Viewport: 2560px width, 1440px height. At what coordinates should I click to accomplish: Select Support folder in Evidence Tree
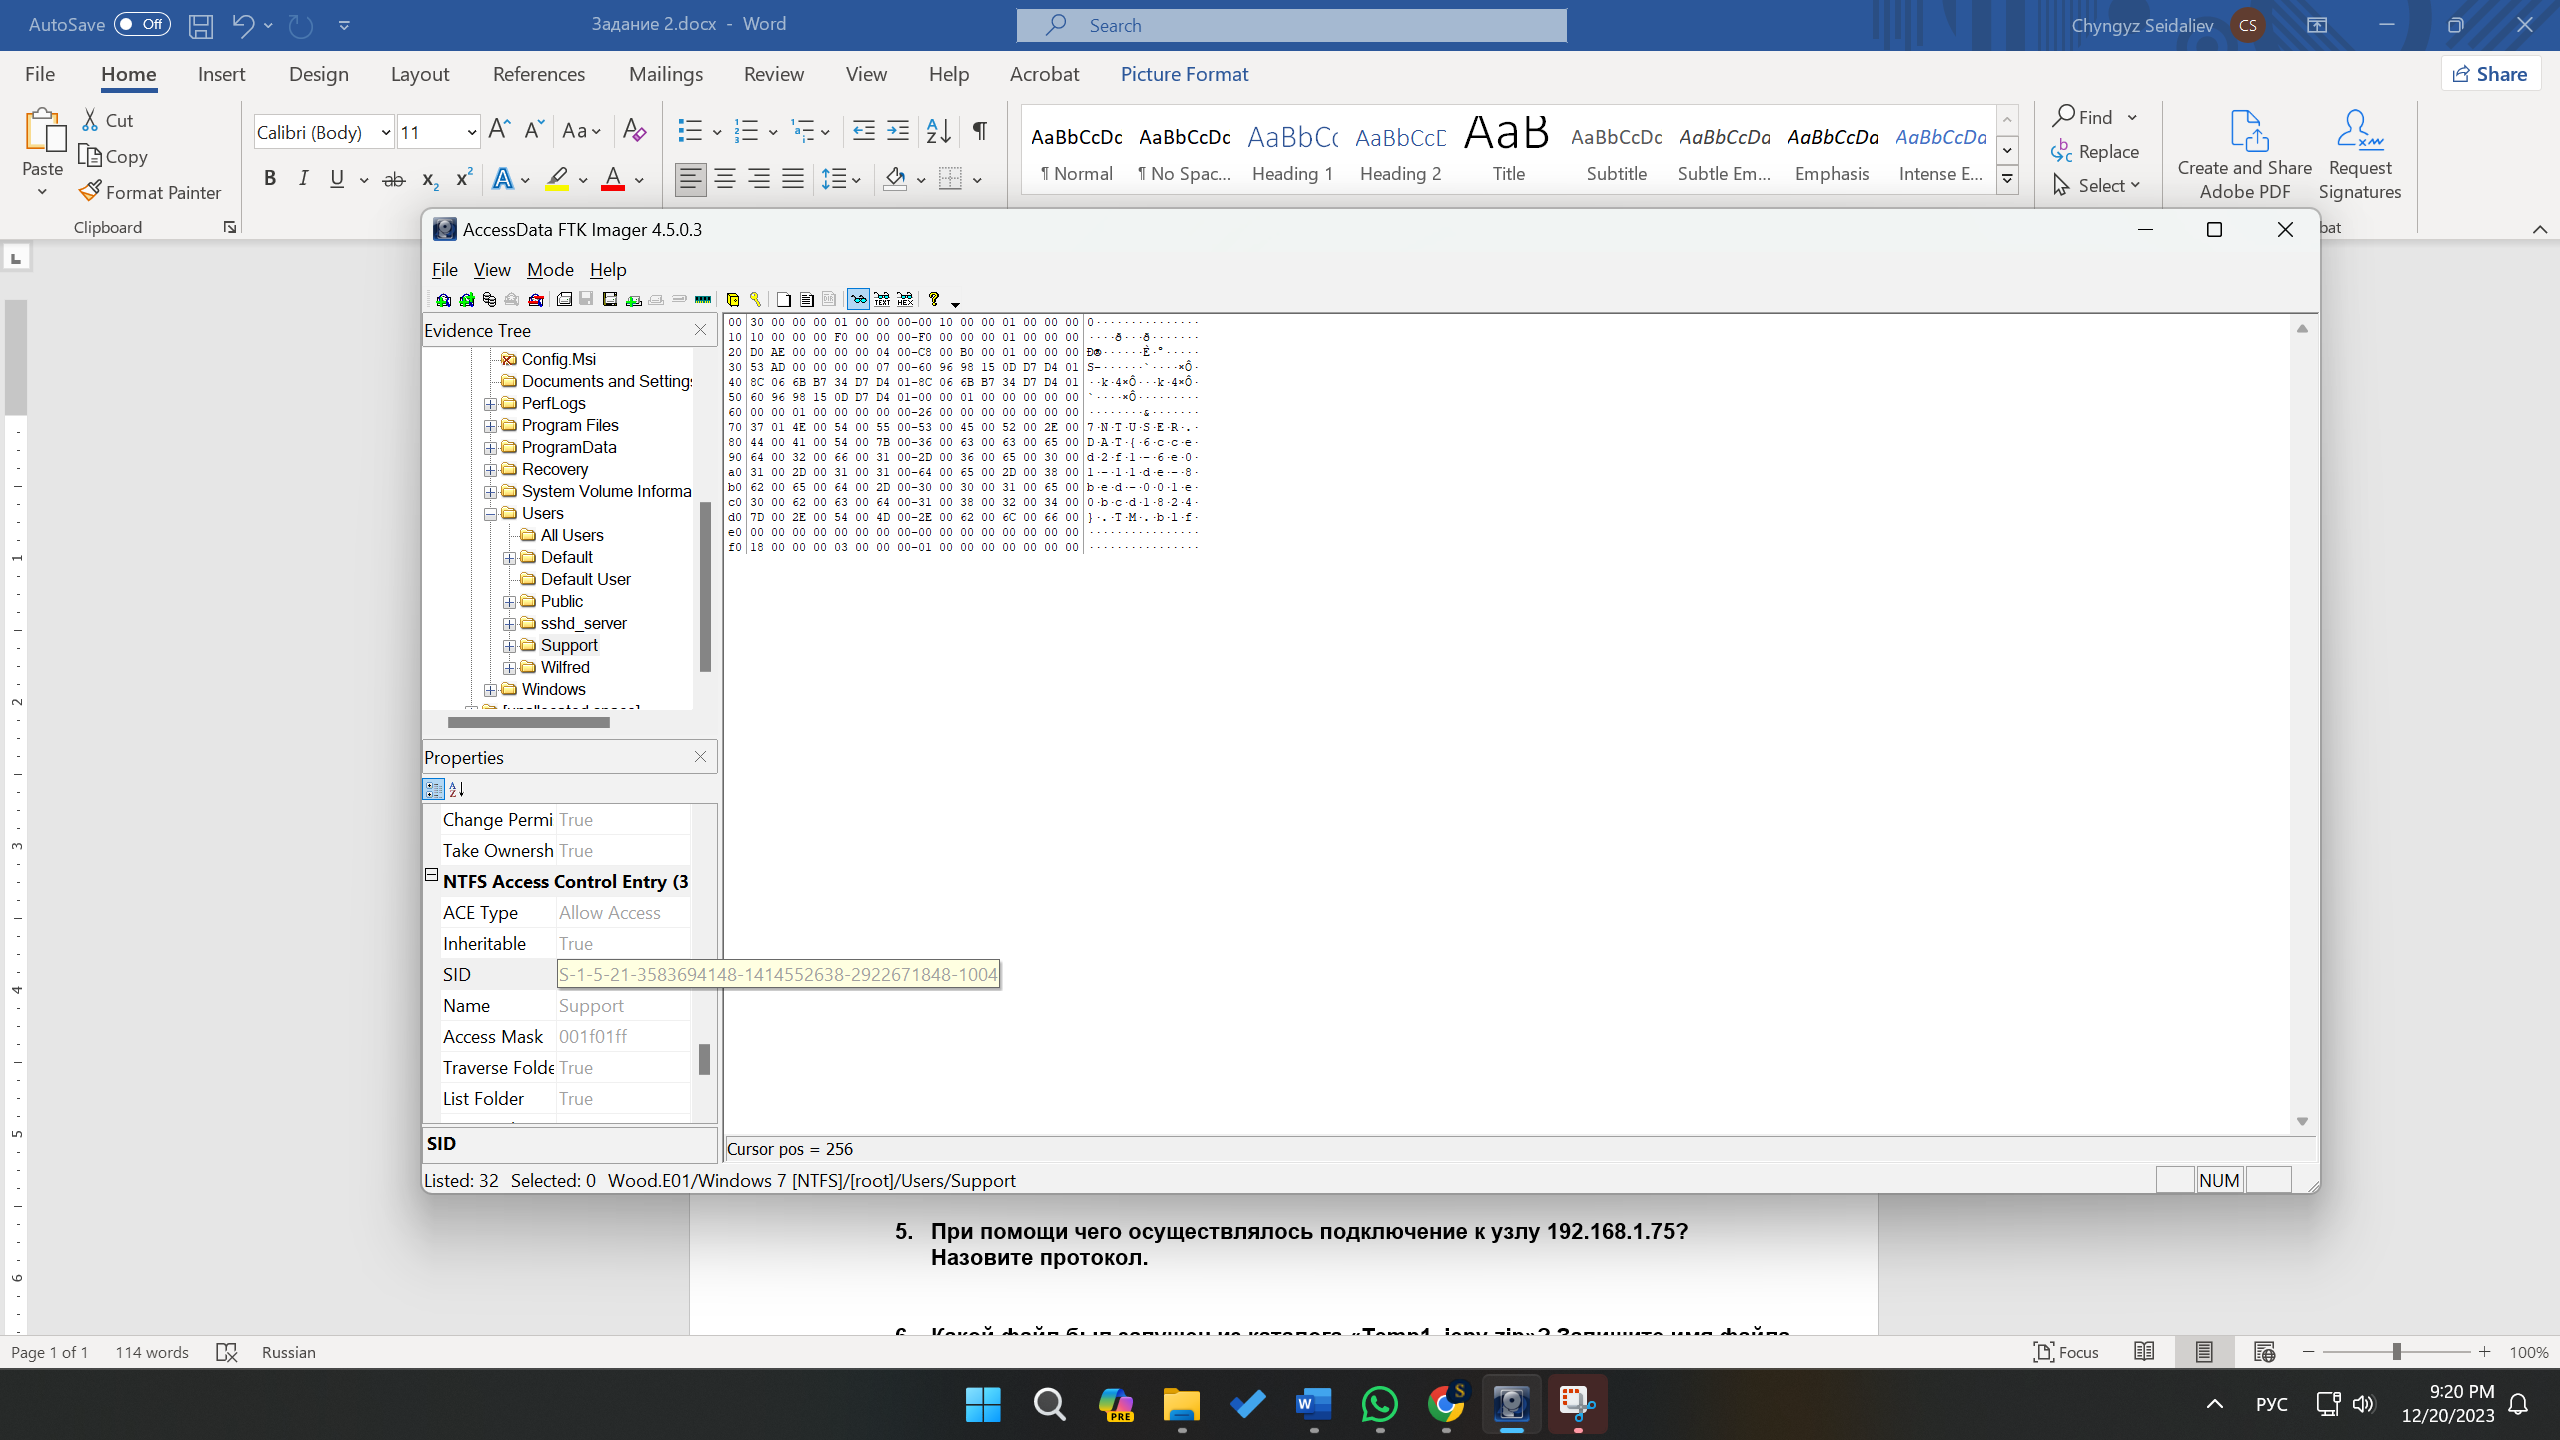point(569,646)
